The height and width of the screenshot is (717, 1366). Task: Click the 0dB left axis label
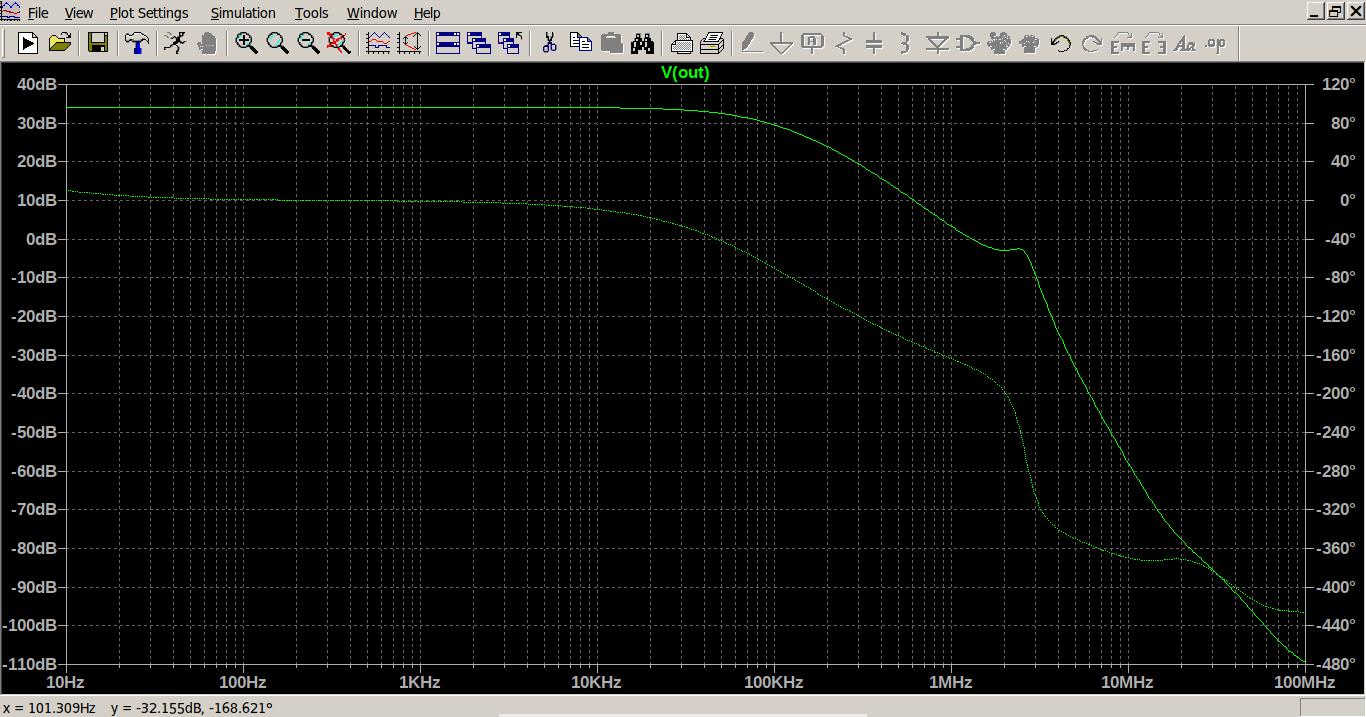tap(41, 240)
